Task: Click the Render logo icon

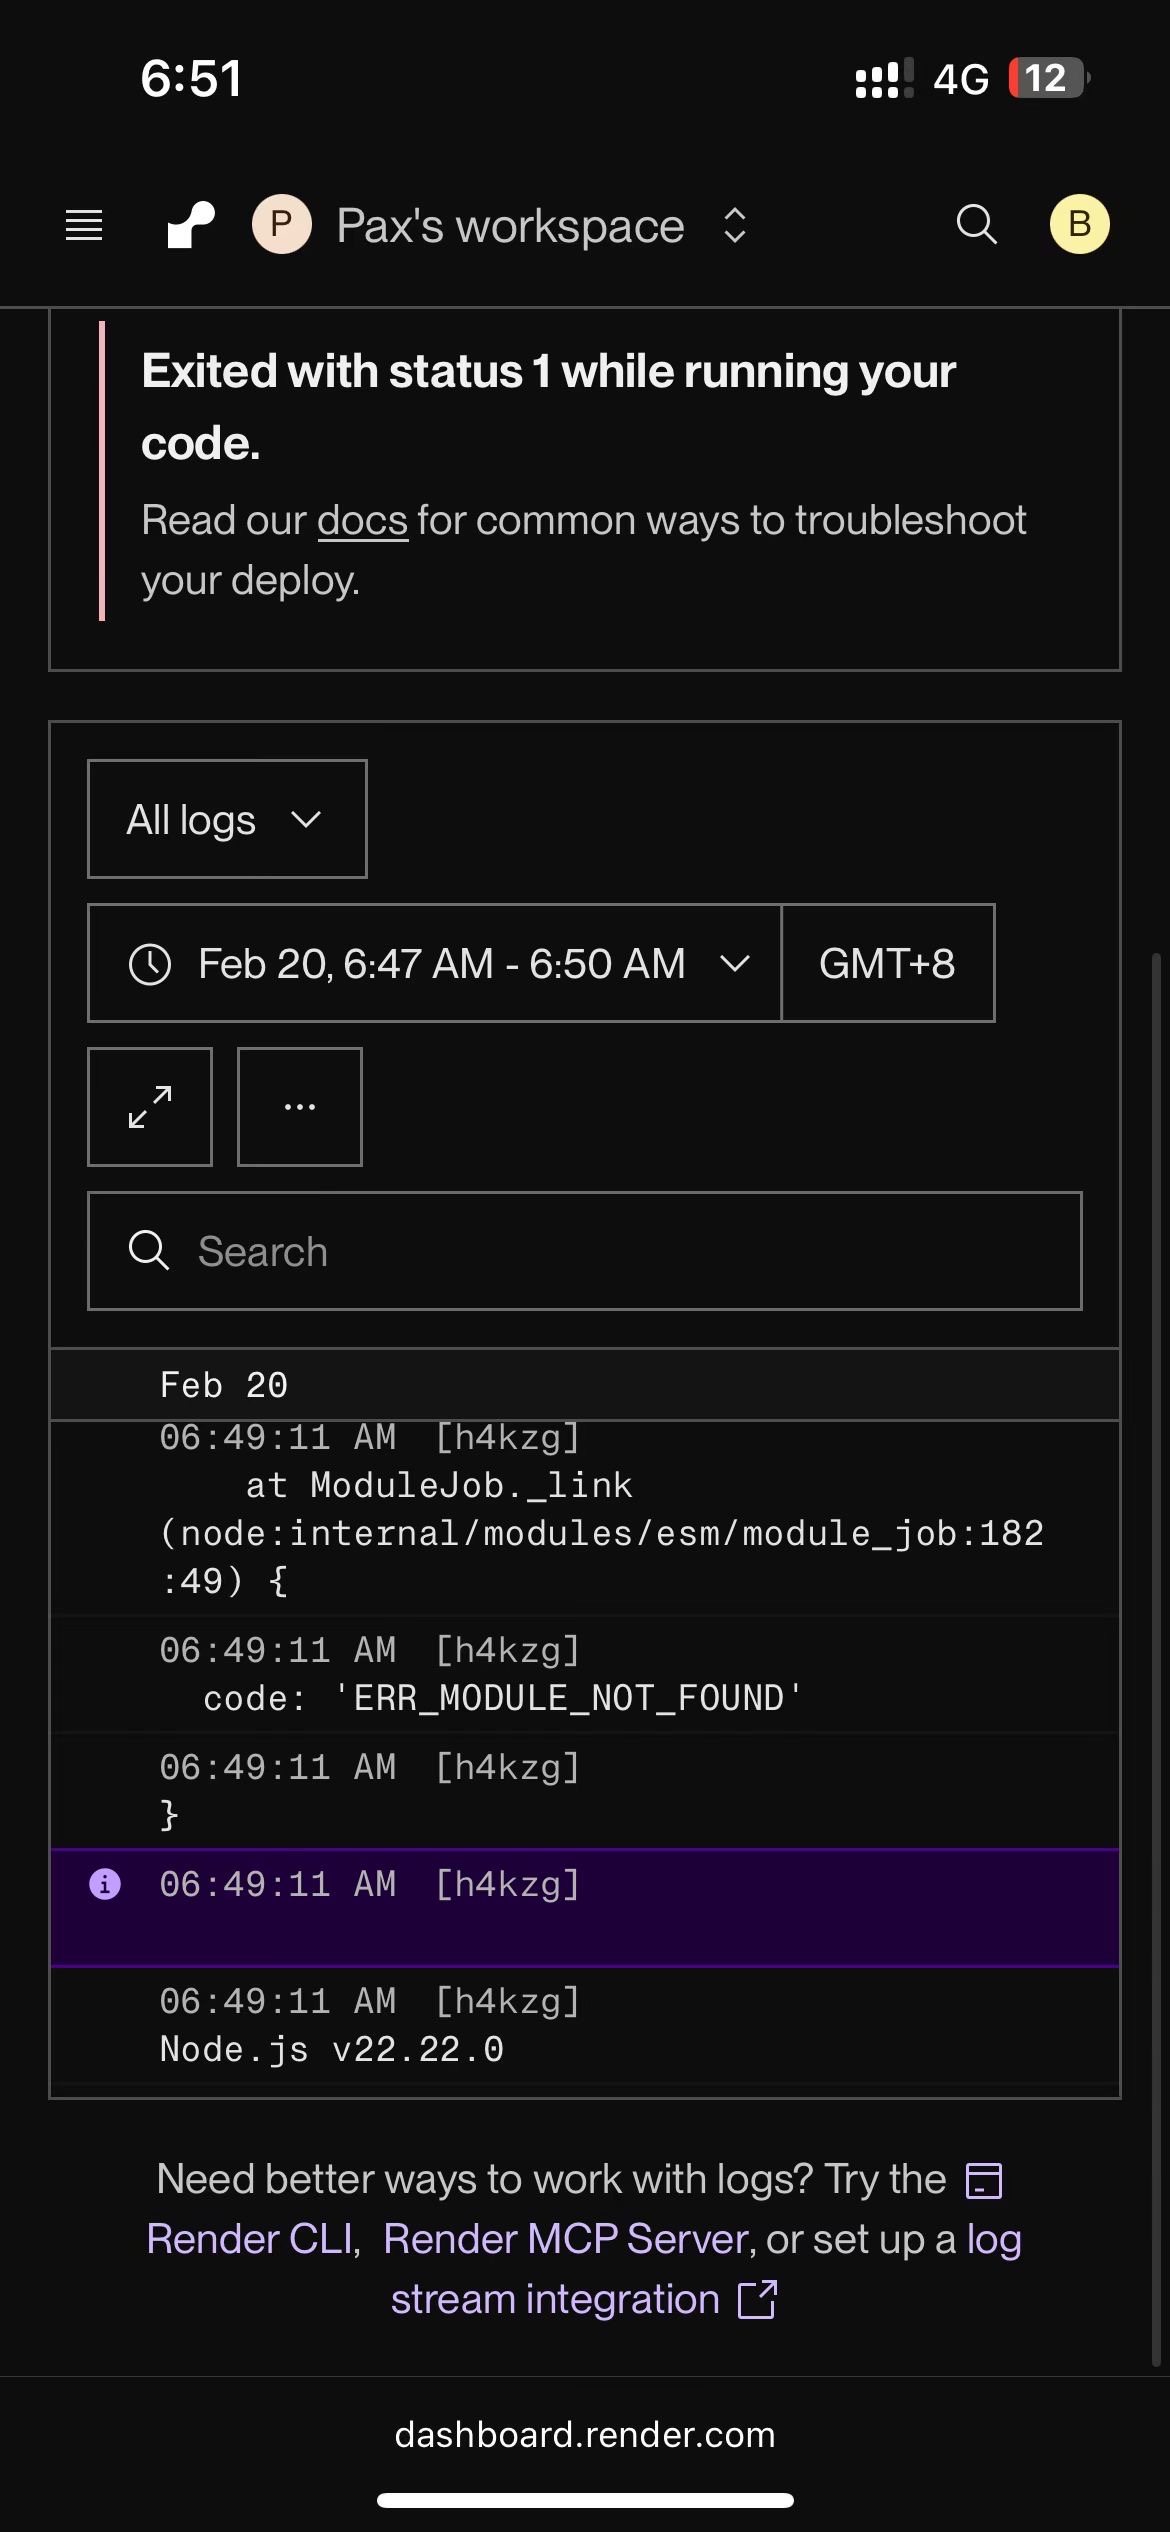Action: click(x=190, y=225)
